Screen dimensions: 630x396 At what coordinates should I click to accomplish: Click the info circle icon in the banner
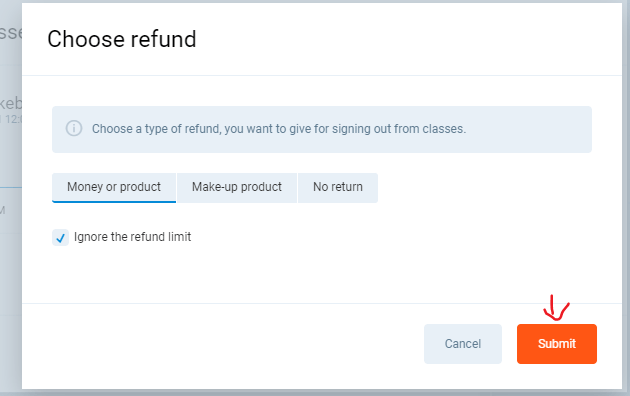tap(74, 129)
